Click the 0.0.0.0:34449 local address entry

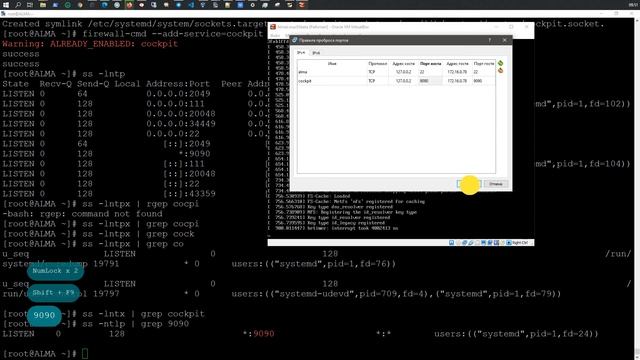181,124
